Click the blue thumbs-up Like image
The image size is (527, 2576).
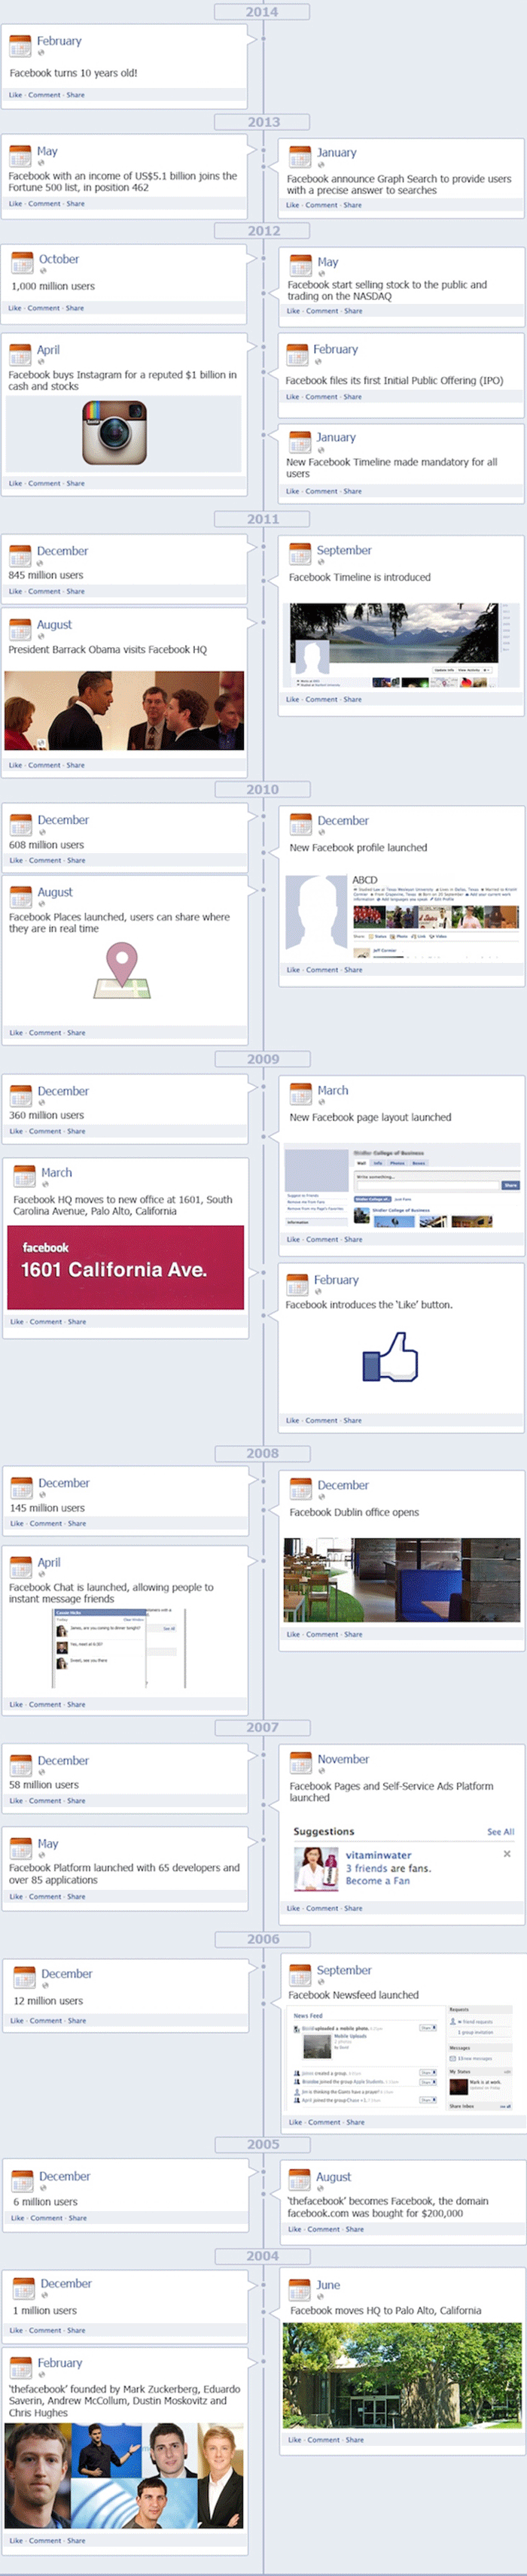pos(390,1357)
